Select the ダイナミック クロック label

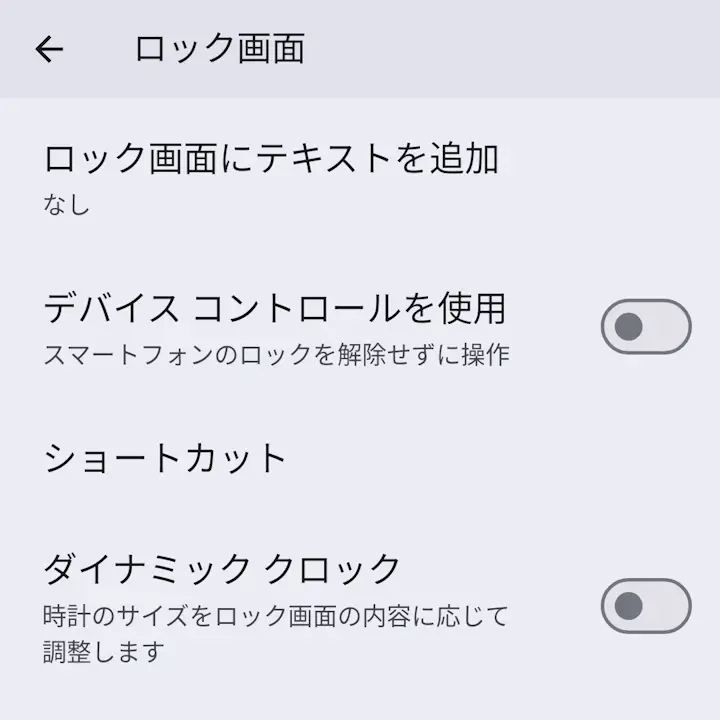(x=222, y=569)
